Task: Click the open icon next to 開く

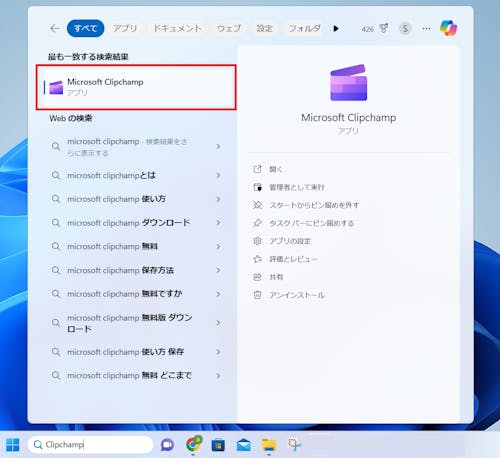Action: click(x=257, y=169)
